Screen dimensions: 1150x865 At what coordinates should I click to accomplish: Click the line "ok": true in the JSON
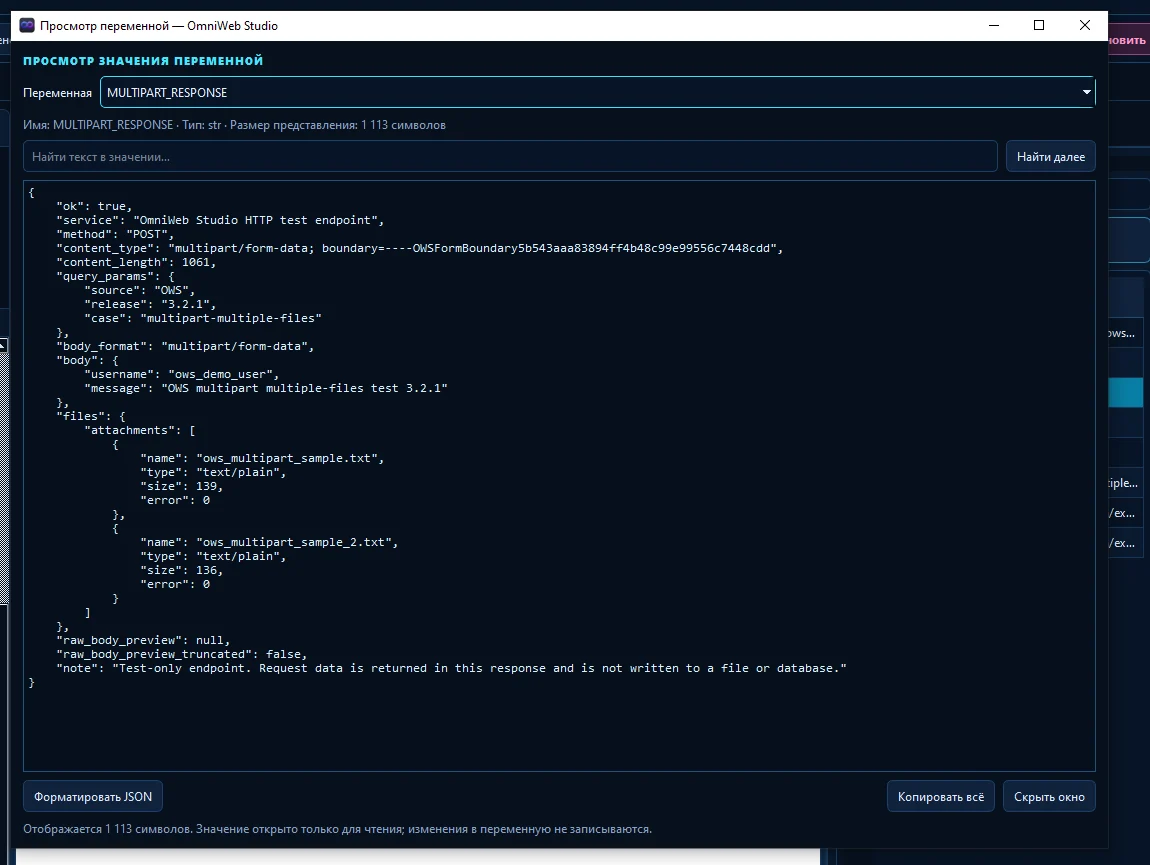coord(94,206)
